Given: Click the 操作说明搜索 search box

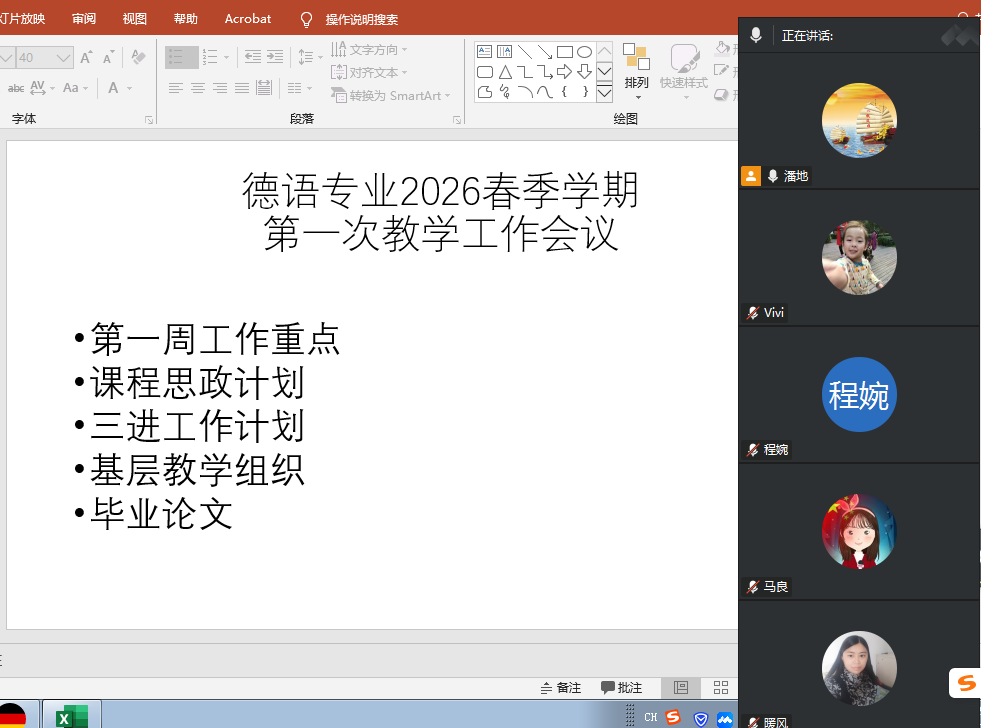Looking at the screenshot, I should coord(361,19).
